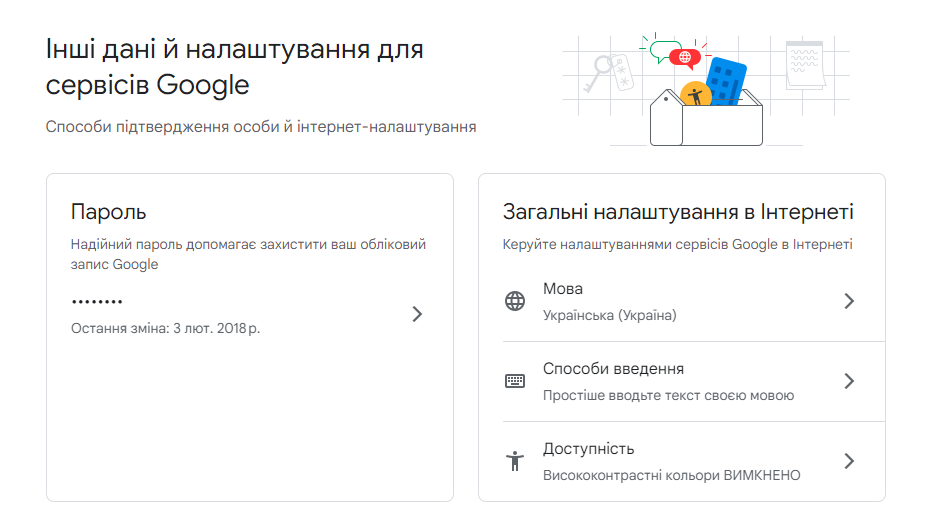
Task: Open Способи введення using the right chevron
Action: 849,381
